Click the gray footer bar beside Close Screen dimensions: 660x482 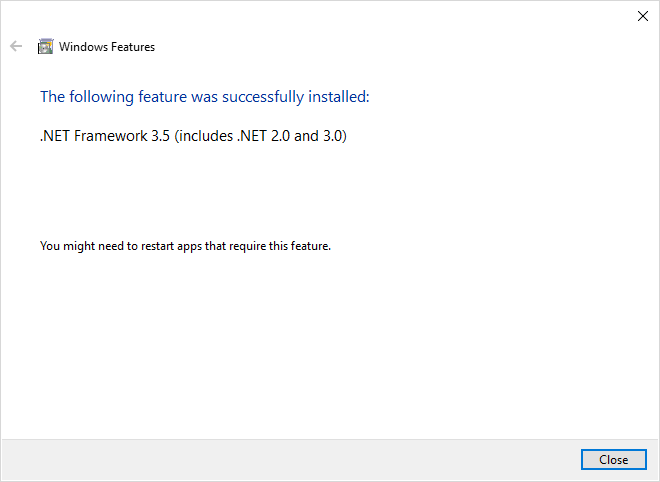click(x=290, y=460)
